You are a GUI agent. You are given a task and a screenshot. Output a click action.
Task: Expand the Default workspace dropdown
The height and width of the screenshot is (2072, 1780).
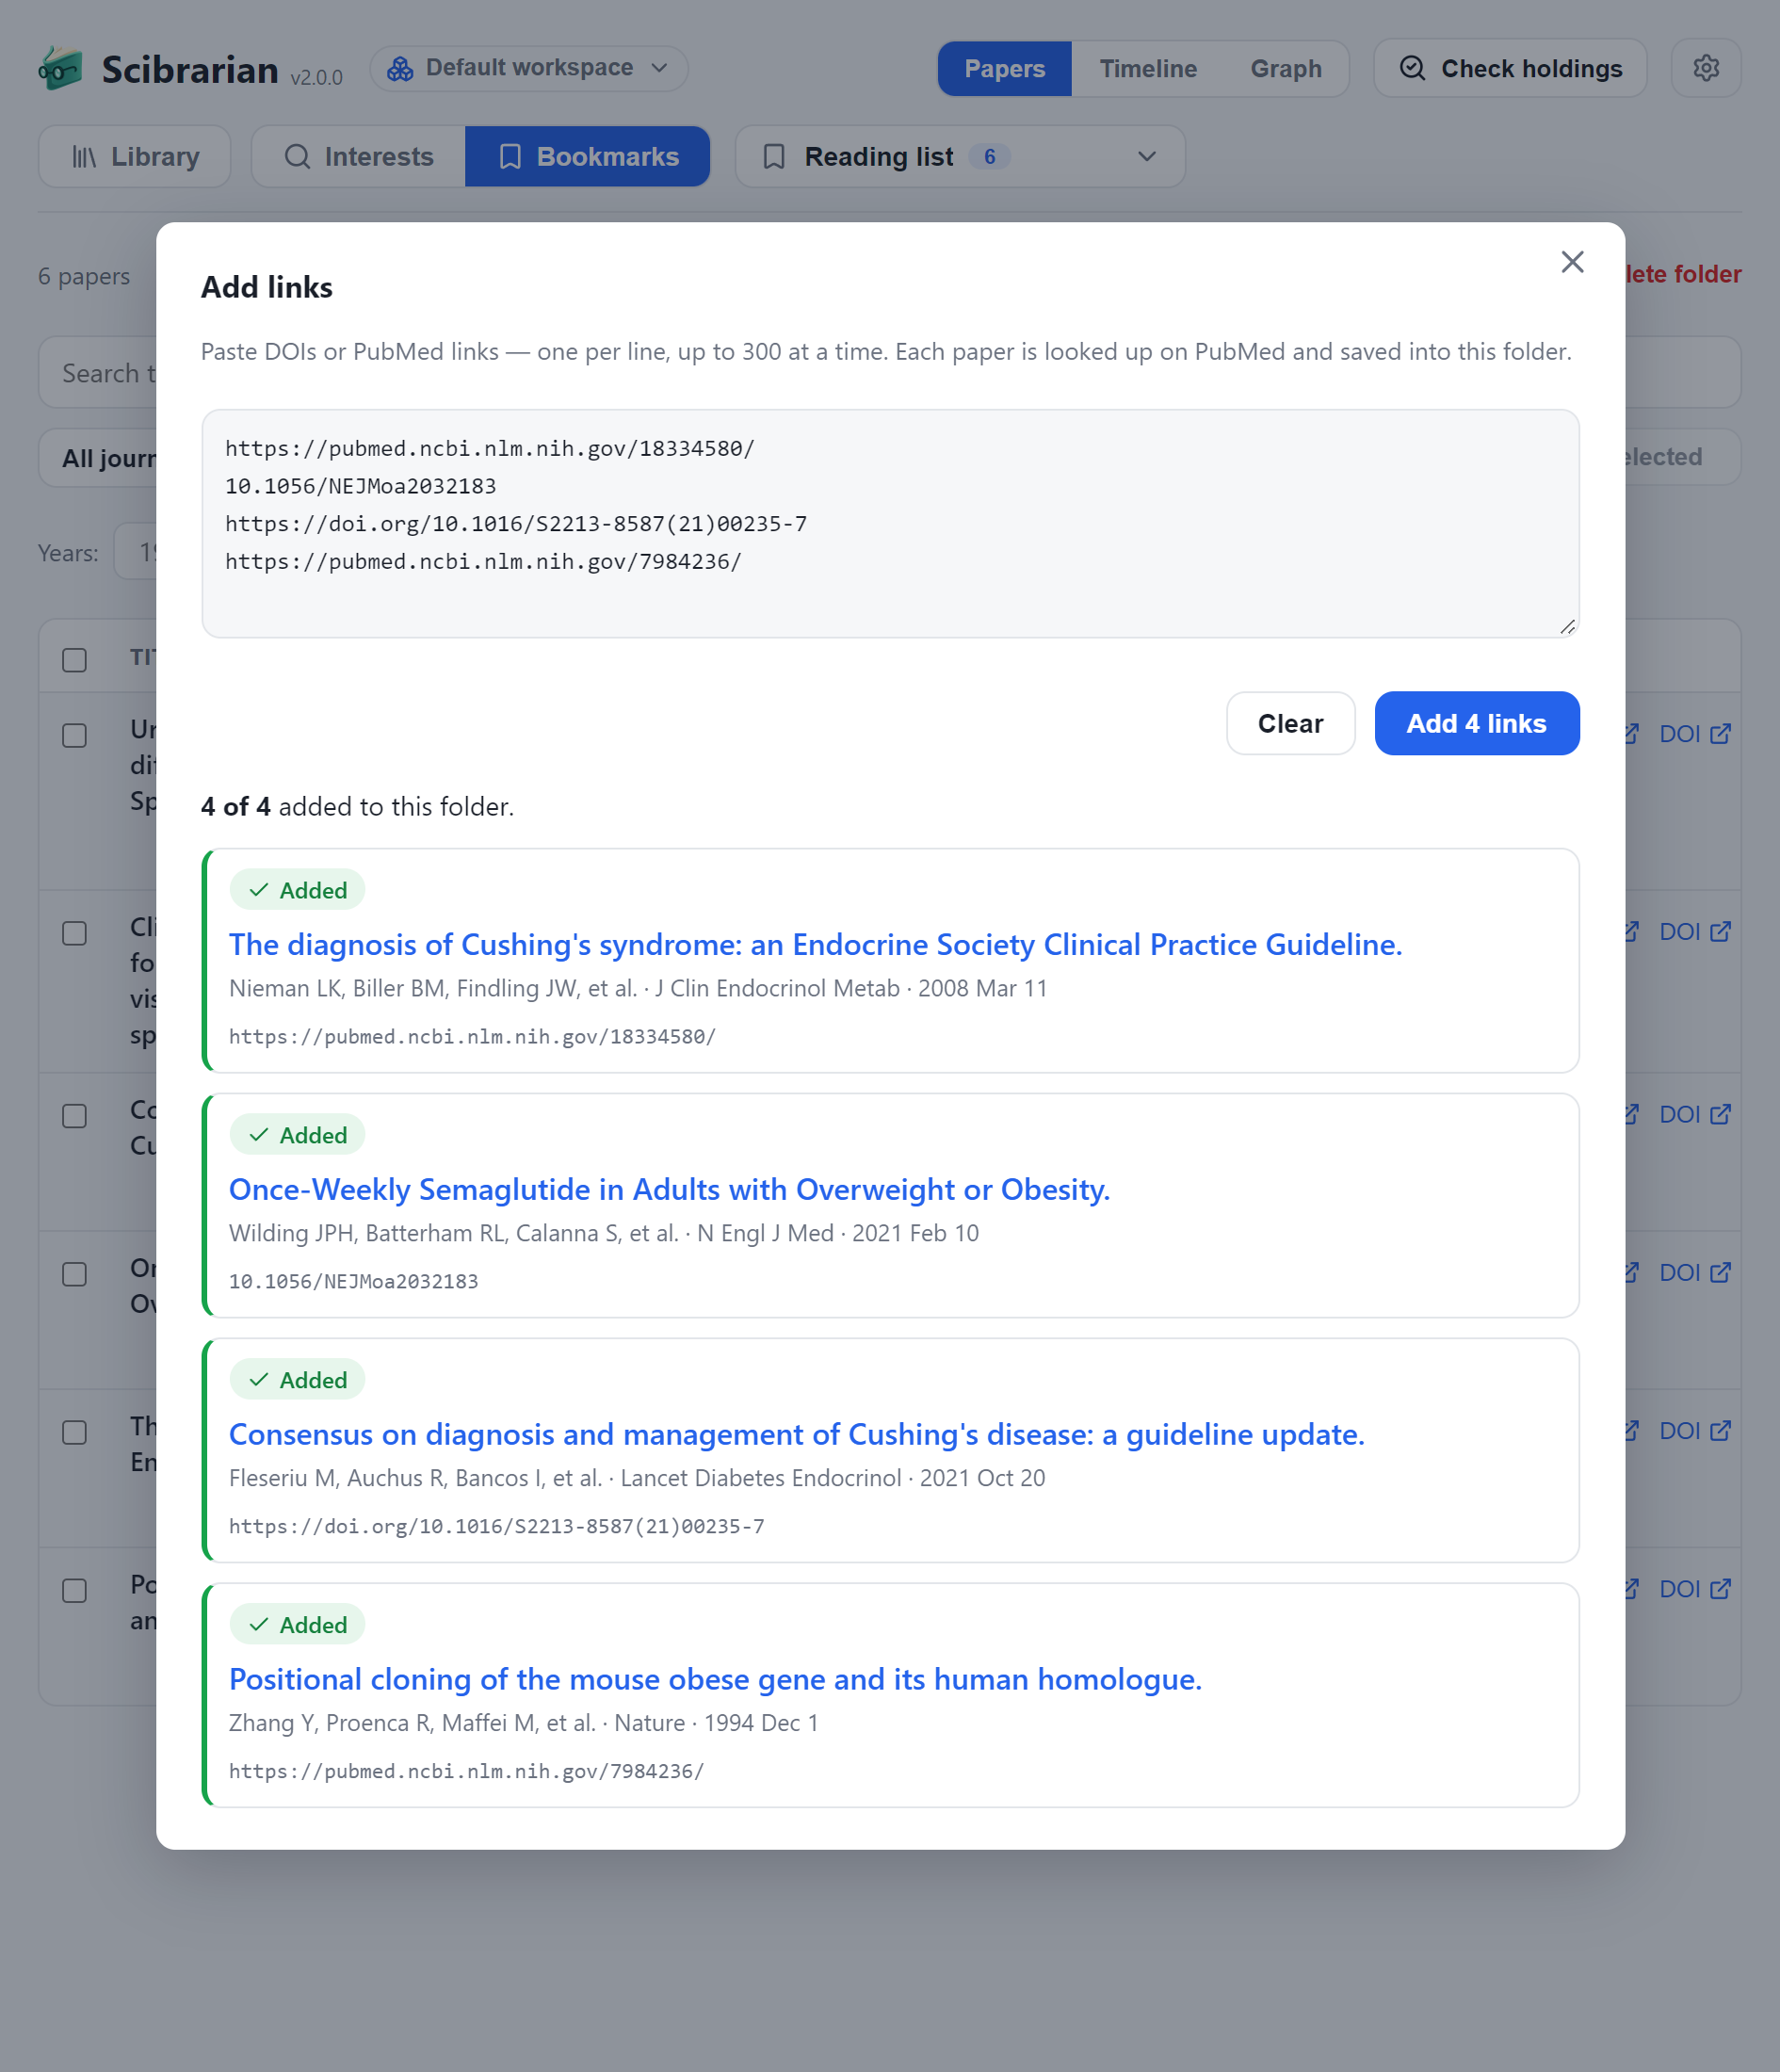pyautogui.click(x=528, y=68)
